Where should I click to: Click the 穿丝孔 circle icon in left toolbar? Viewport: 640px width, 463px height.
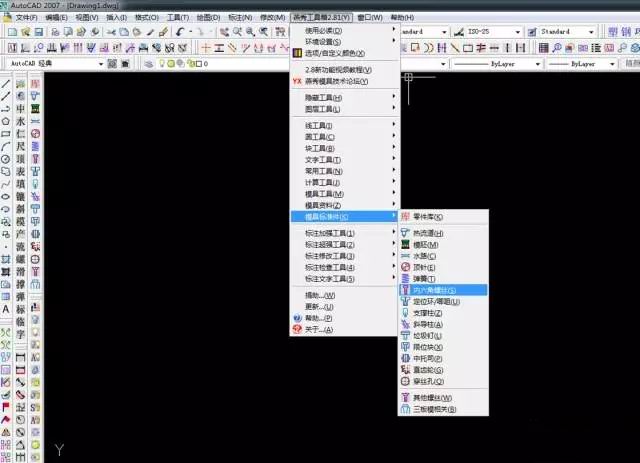[36, 259]
